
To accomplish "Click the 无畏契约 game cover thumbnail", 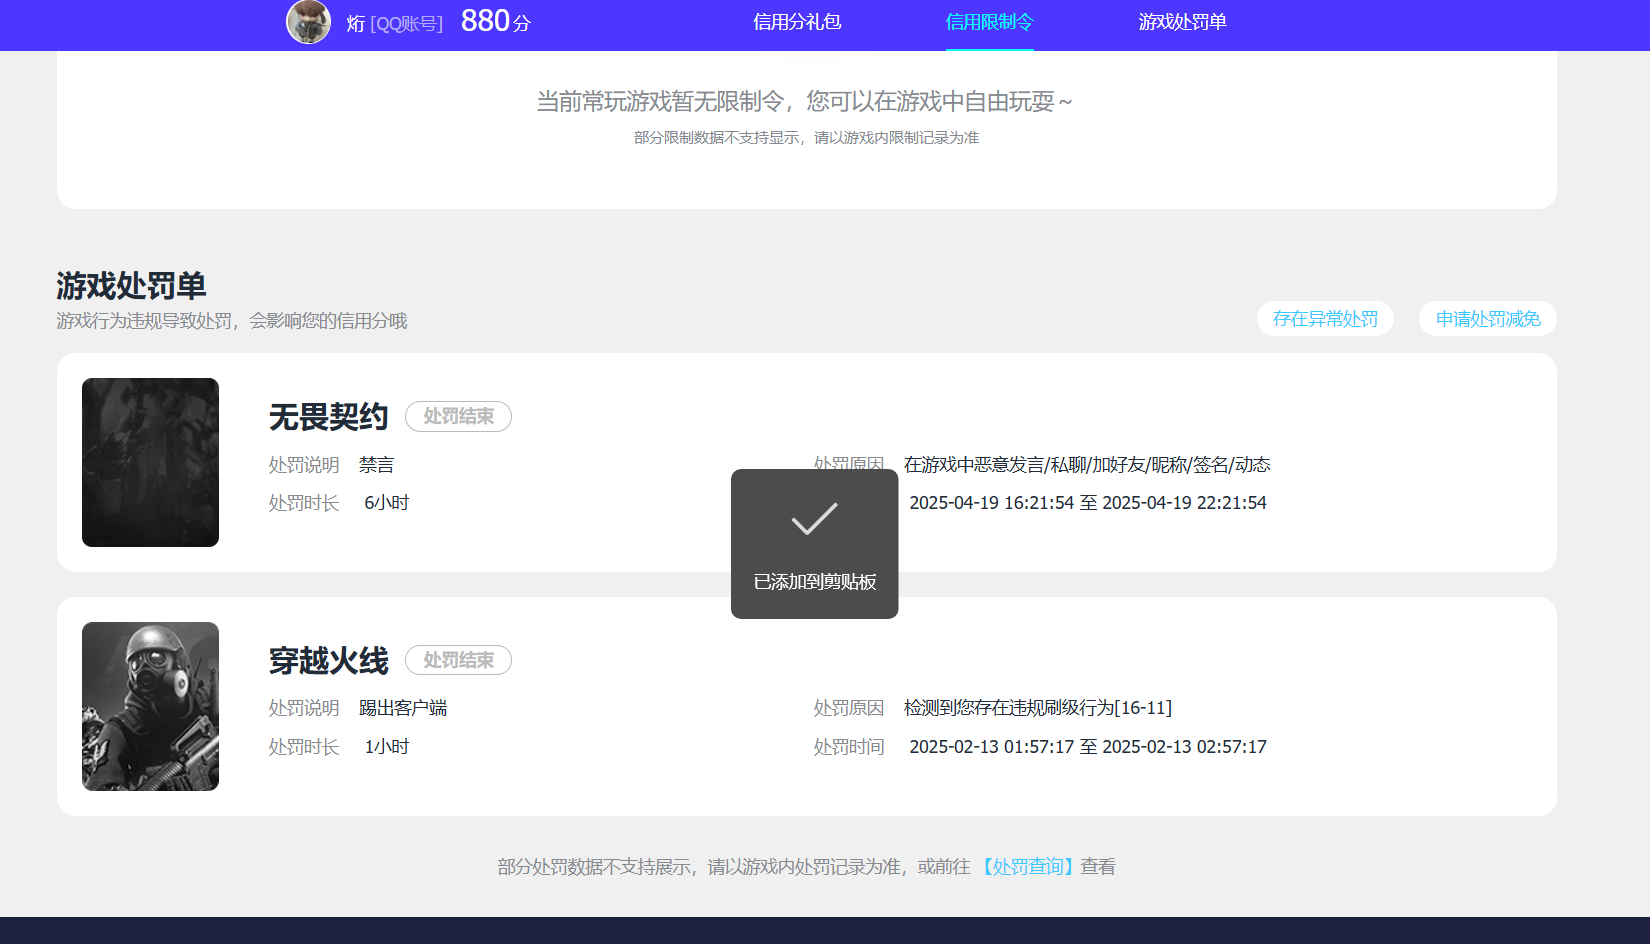I will 150,462.
